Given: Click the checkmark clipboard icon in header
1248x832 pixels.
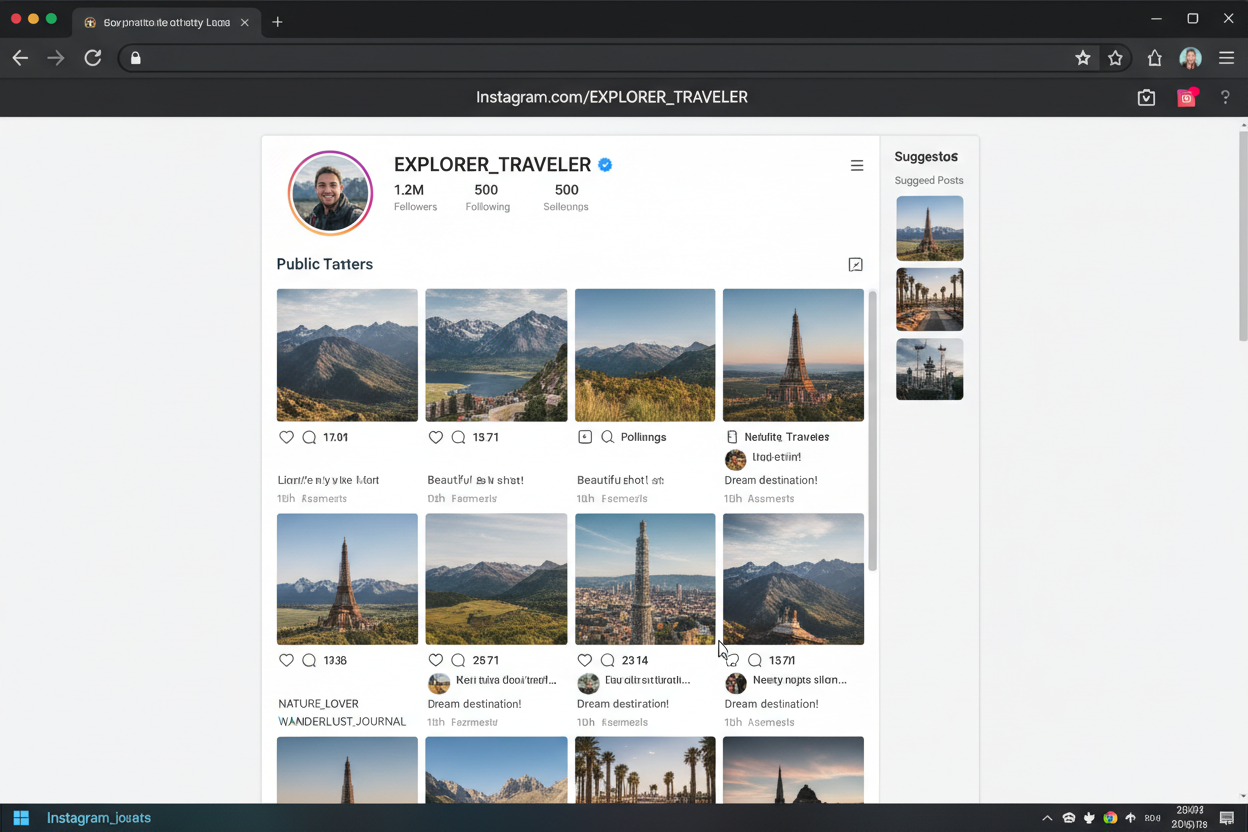Looking at the screenshot, I should [1146, 97].
